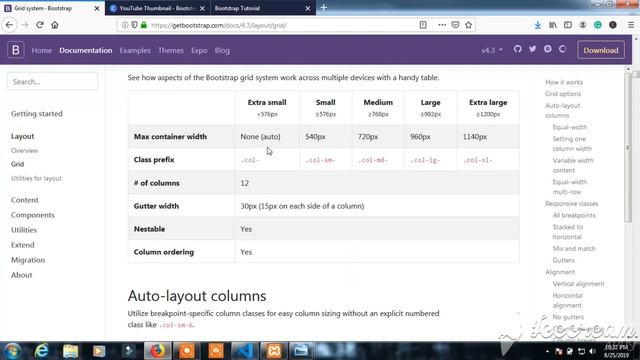
Task: Open Themes in the Bootstrap navbar
Action: pyautogui.click(x=171, y=50)
